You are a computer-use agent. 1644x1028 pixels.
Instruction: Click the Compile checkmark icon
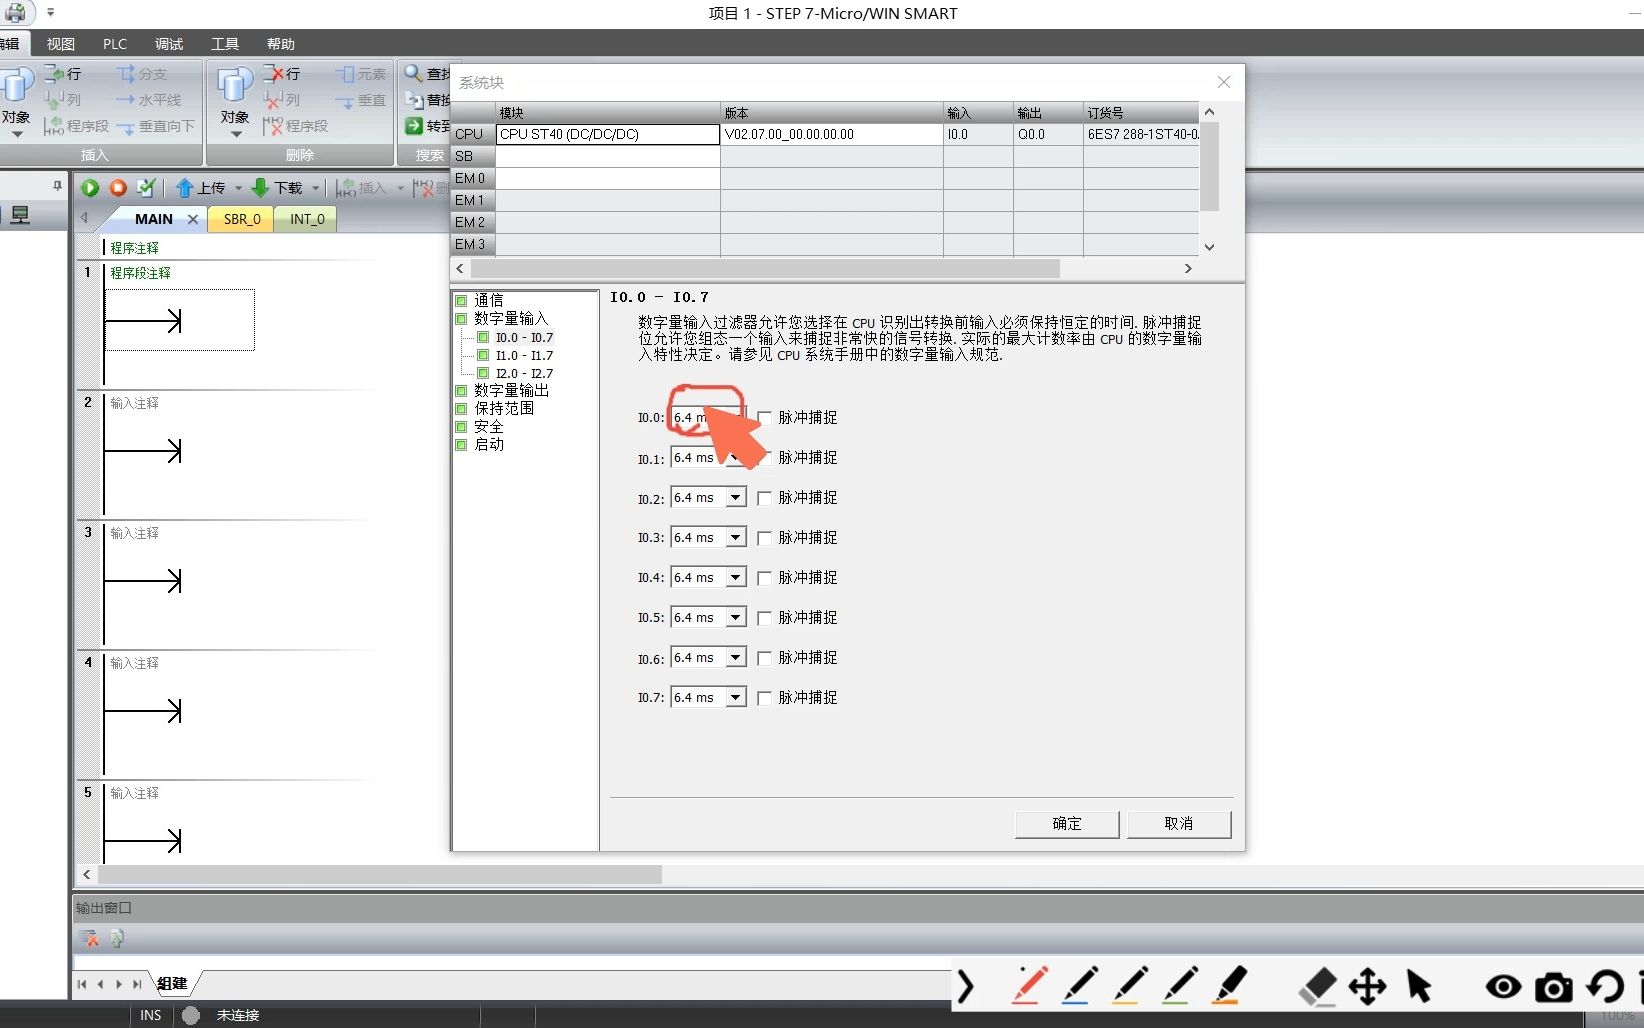click(146, 188)
